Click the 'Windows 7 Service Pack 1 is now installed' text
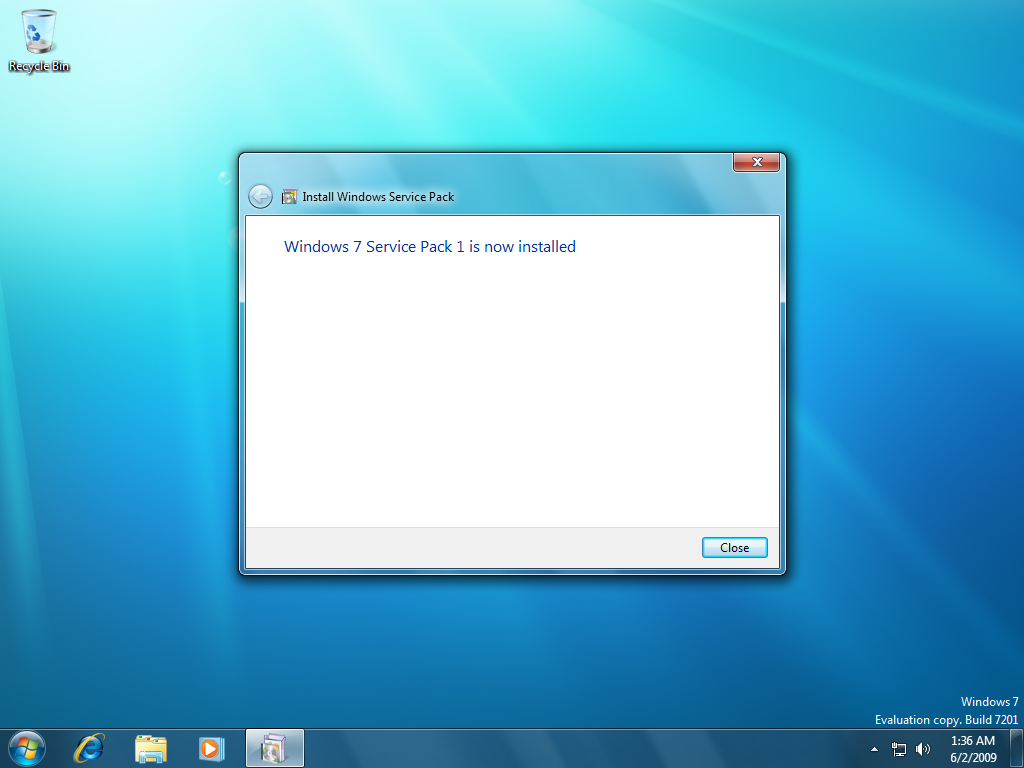Screen dimensions: 1024x768 [x=430, y=246]
